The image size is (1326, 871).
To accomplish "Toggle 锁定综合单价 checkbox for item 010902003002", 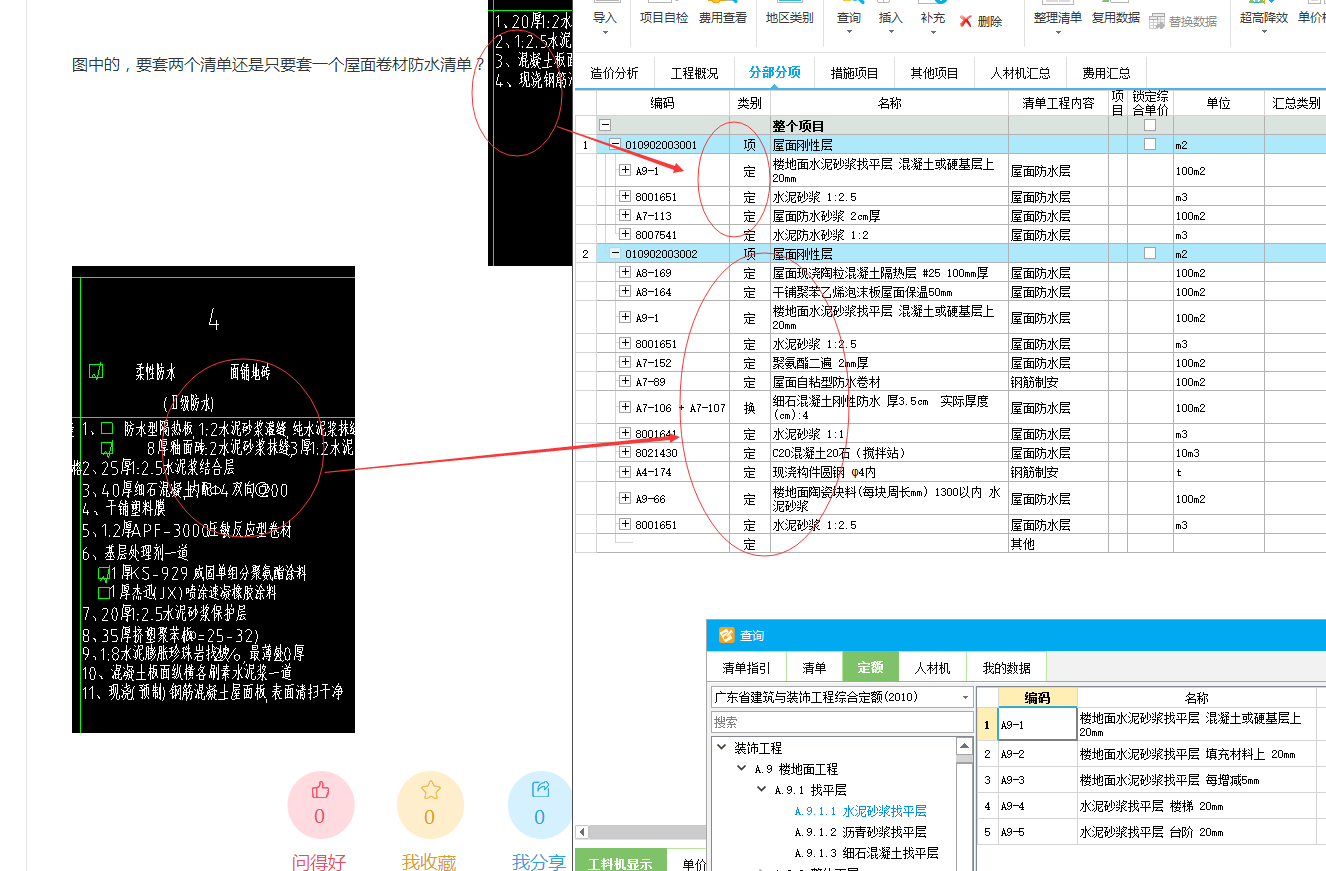I will 1150,253.
